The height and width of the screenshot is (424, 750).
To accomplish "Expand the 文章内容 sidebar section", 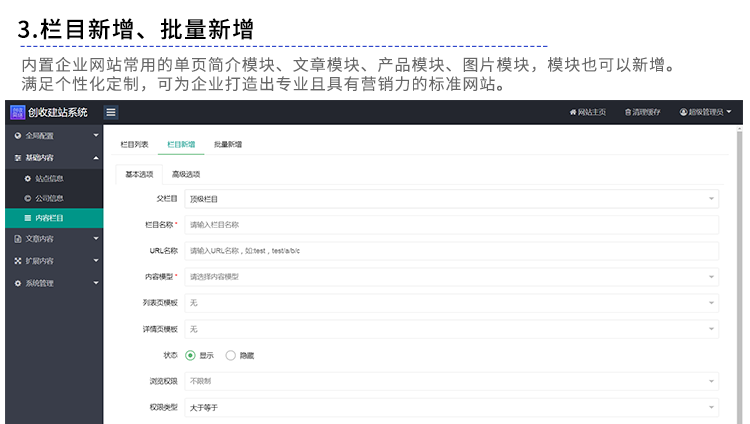I will click(x=54, y=238).
